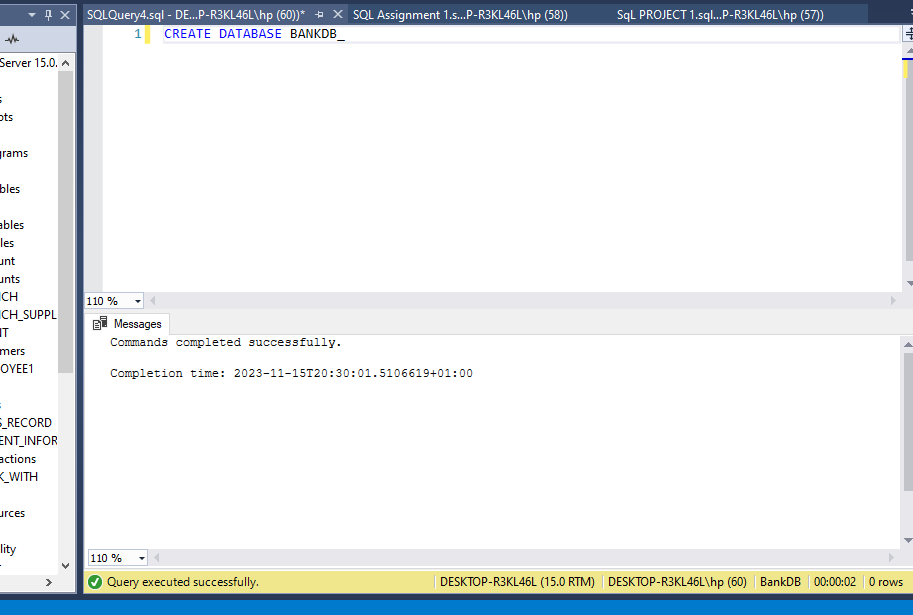913x615 pixels.
Task: Click the up-chevron atop the Object Explorer tree
Action: click(66, 61)
